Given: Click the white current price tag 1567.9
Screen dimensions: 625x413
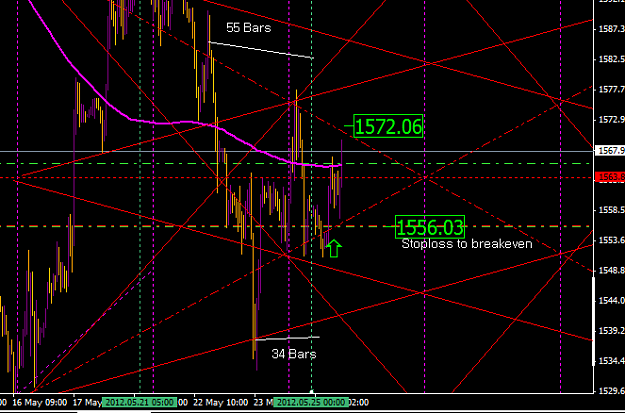Looking at the screenshot, I should (610, 151).
